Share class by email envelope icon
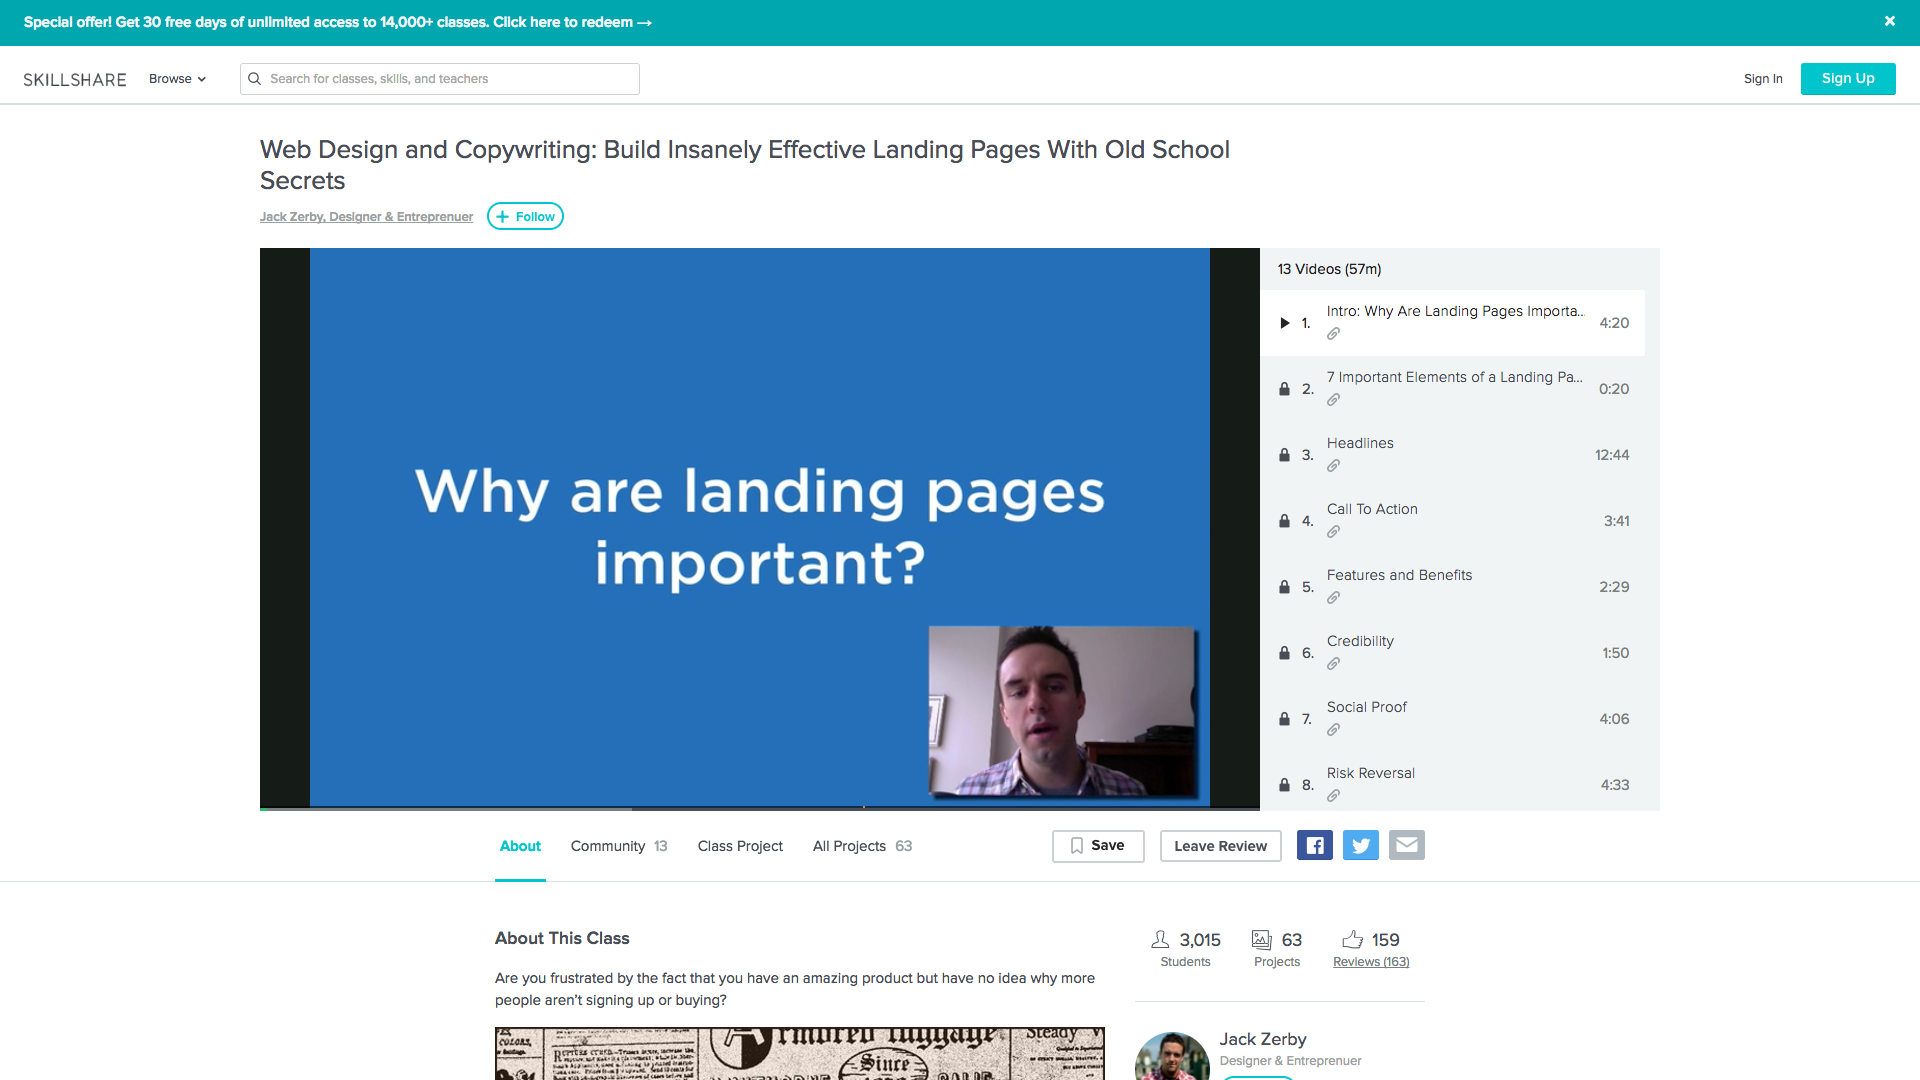This screenshot has width=1920, height=1080. (1406, 845)
